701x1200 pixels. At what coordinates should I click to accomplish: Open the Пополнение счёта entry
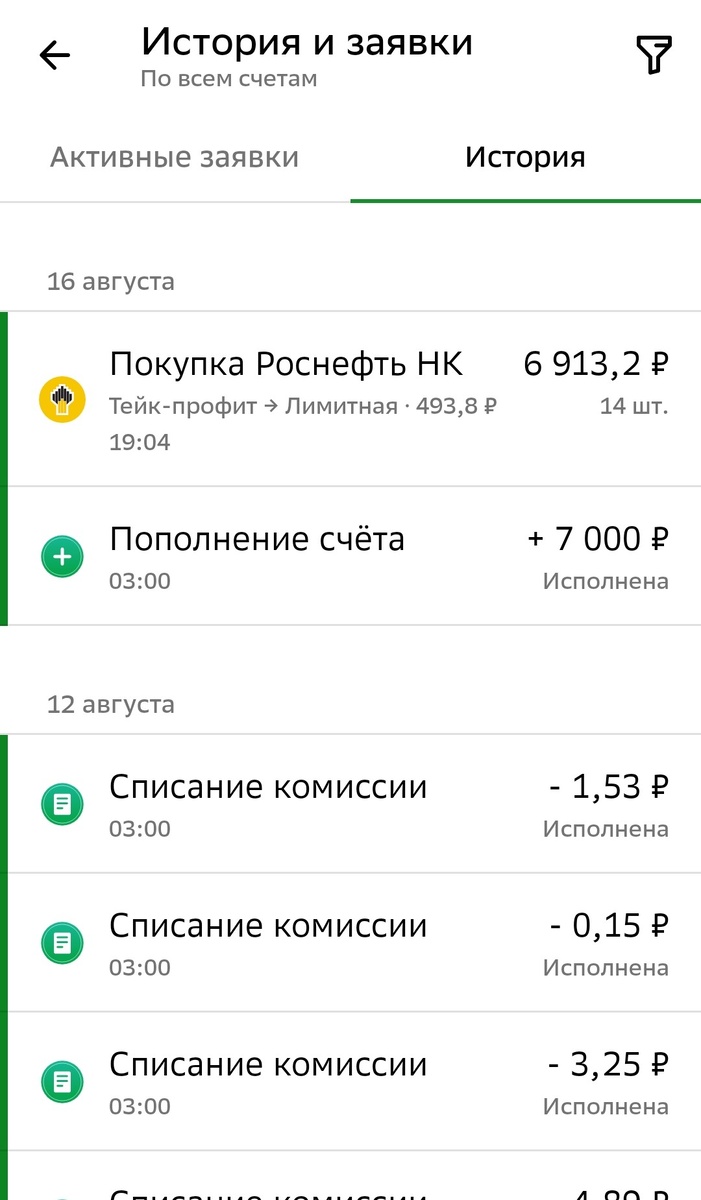point(258,538)
